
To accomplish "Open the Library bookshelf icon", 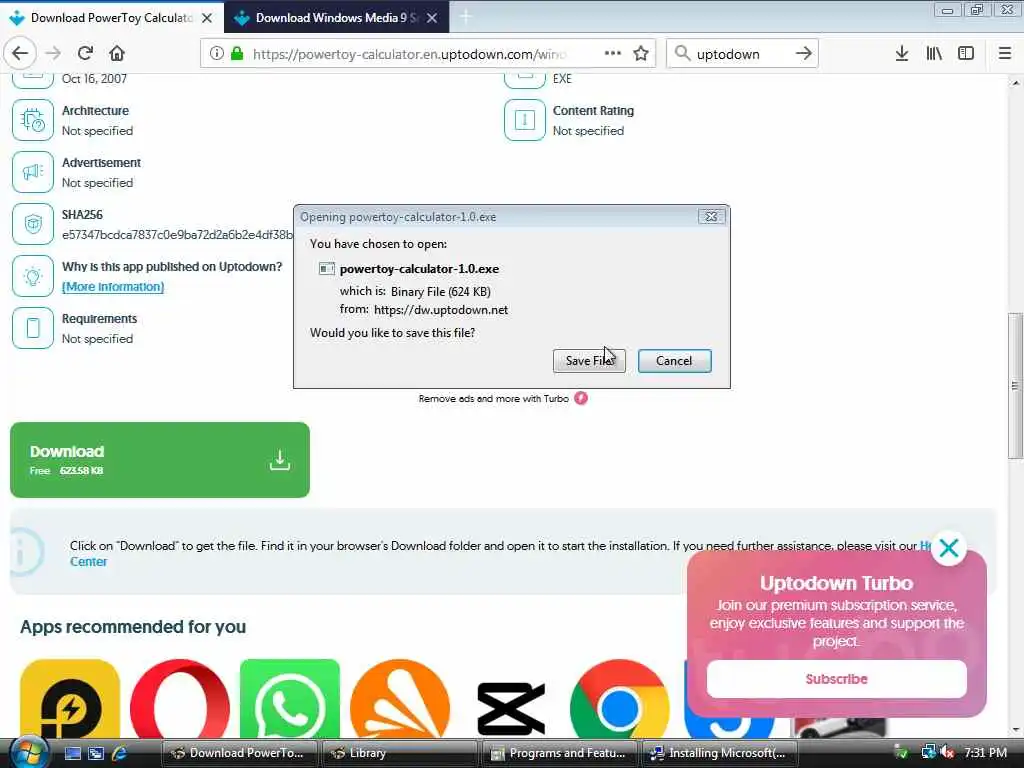I will (x=934, y=54).
